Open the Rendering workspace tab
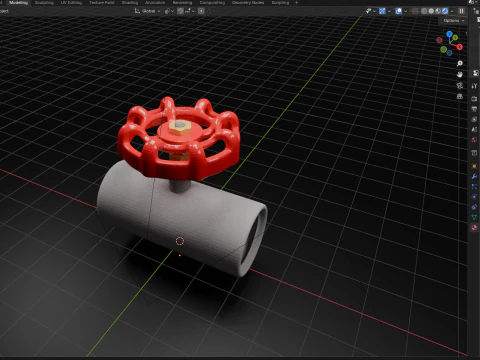This screenshot has height=360, width=480. 182,3
